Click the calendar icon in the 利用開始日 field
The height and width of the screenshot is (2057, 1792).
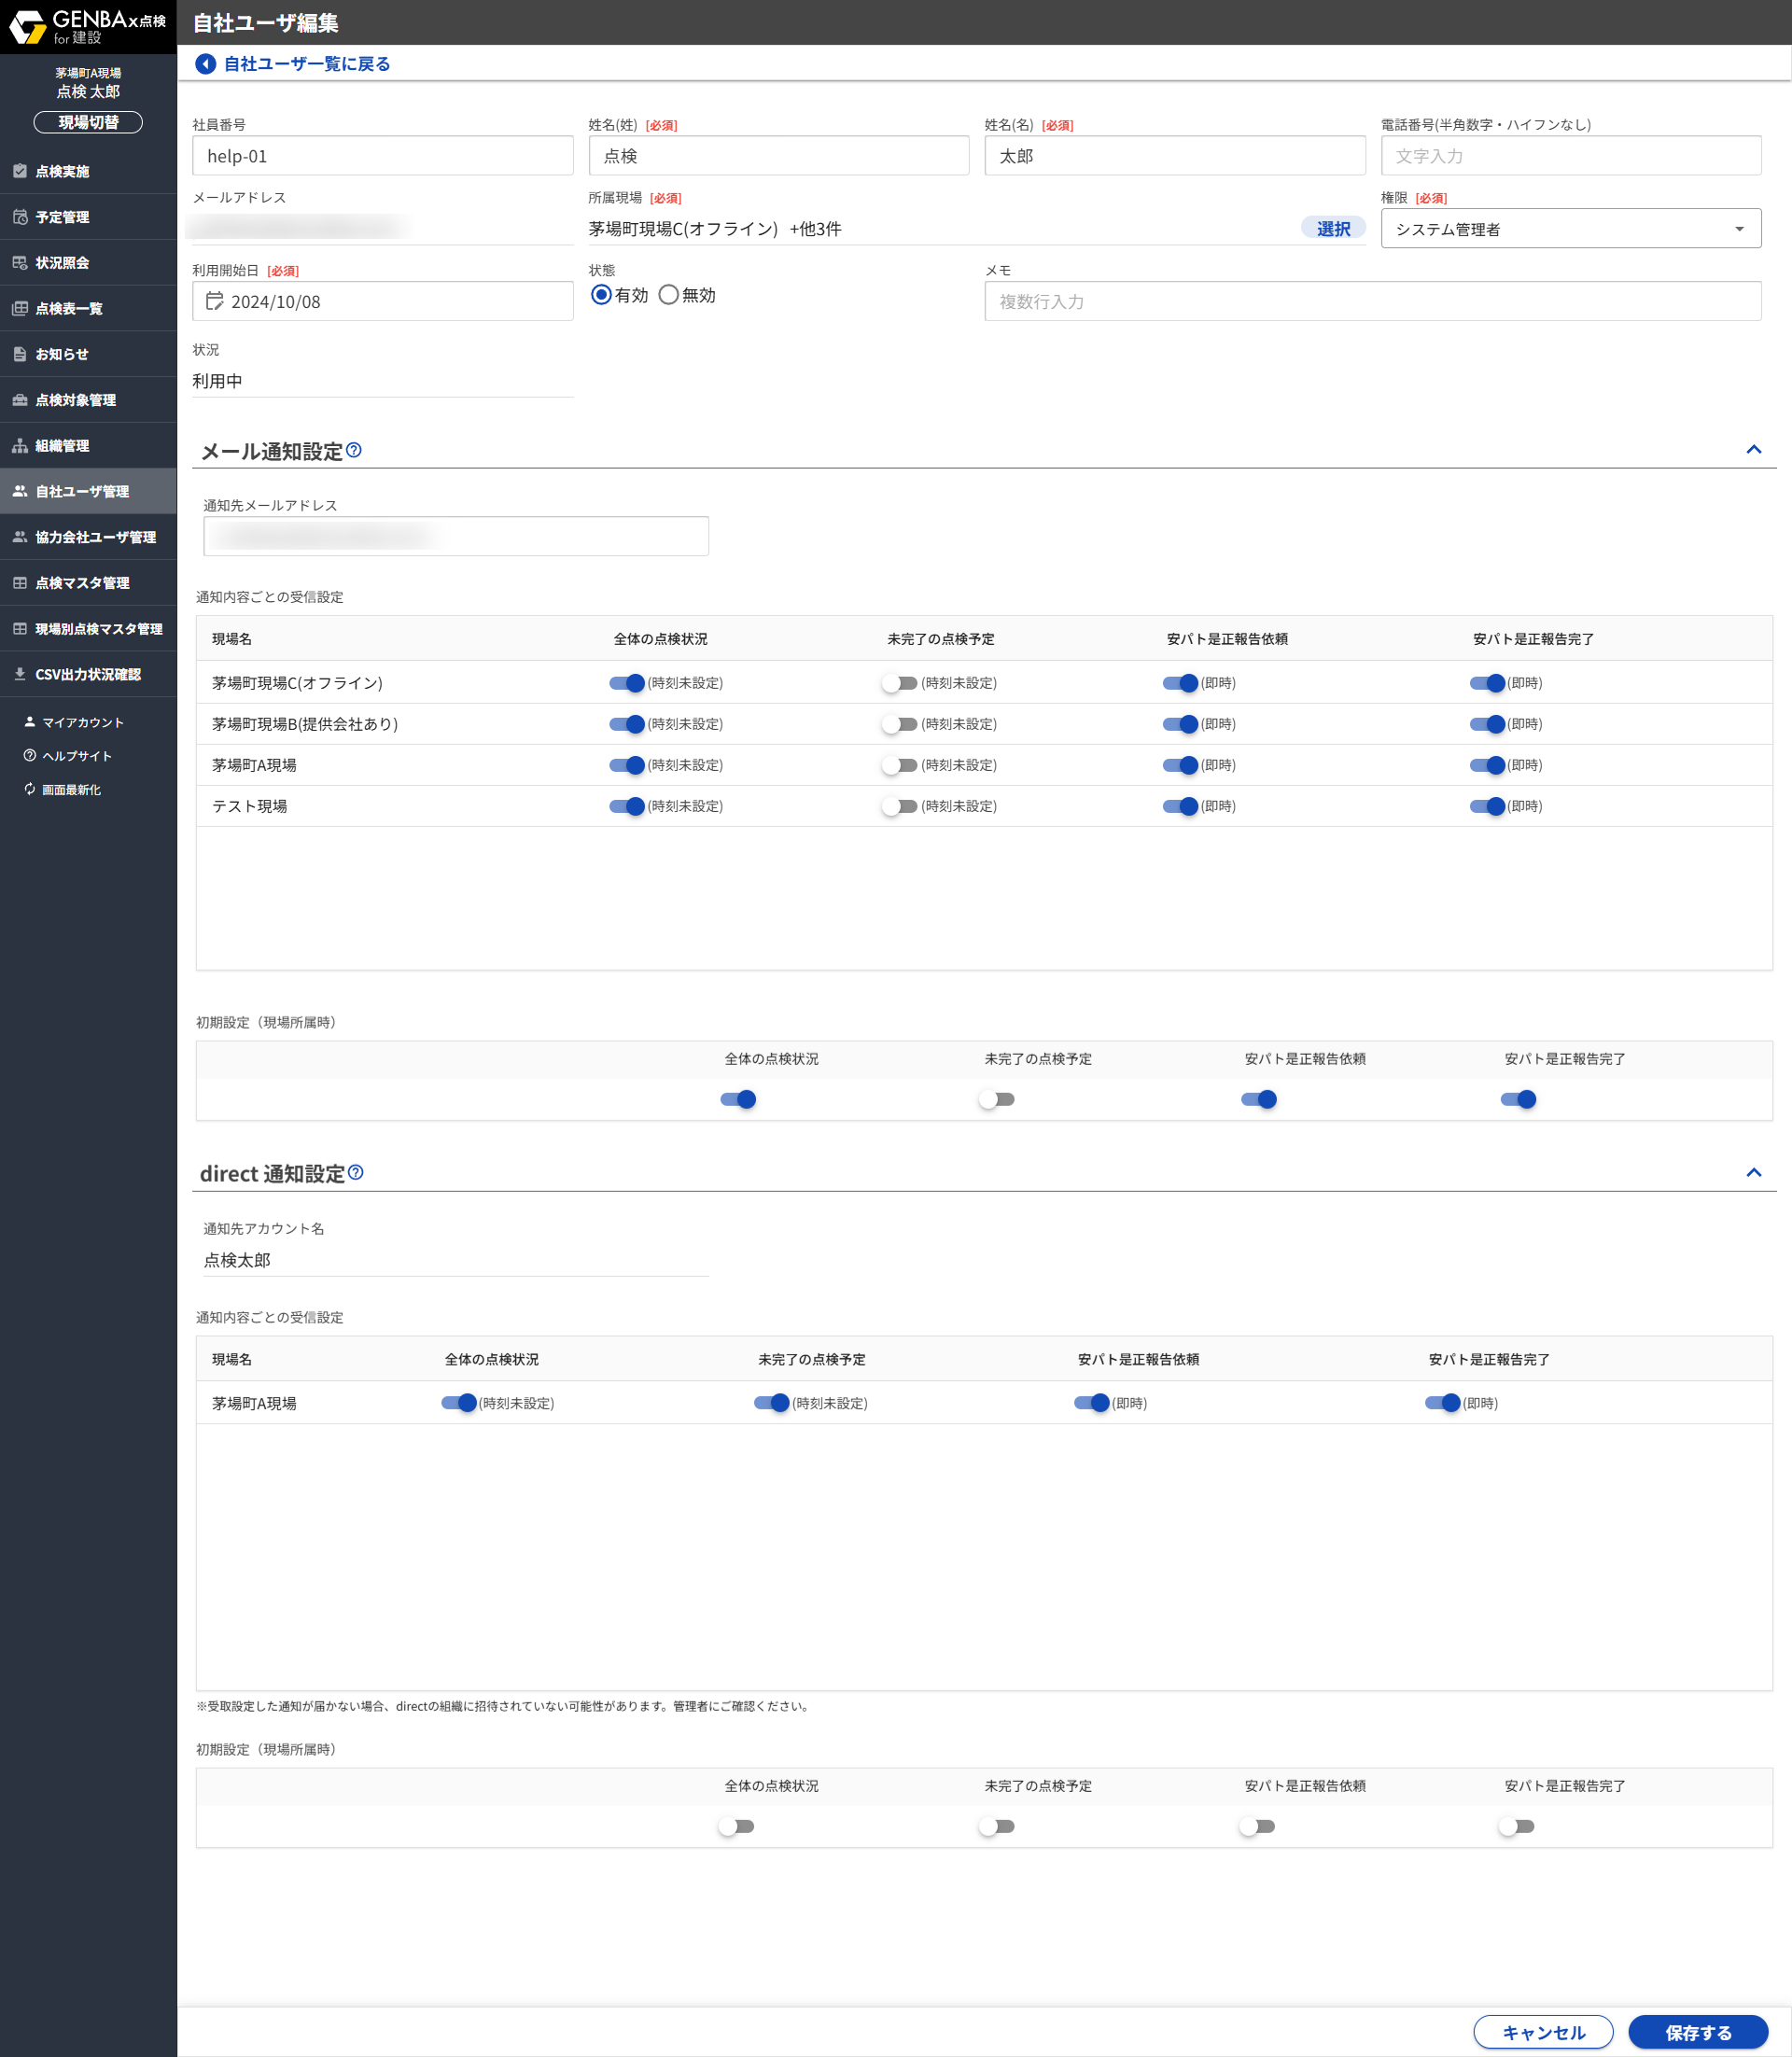tap(214, 301)
